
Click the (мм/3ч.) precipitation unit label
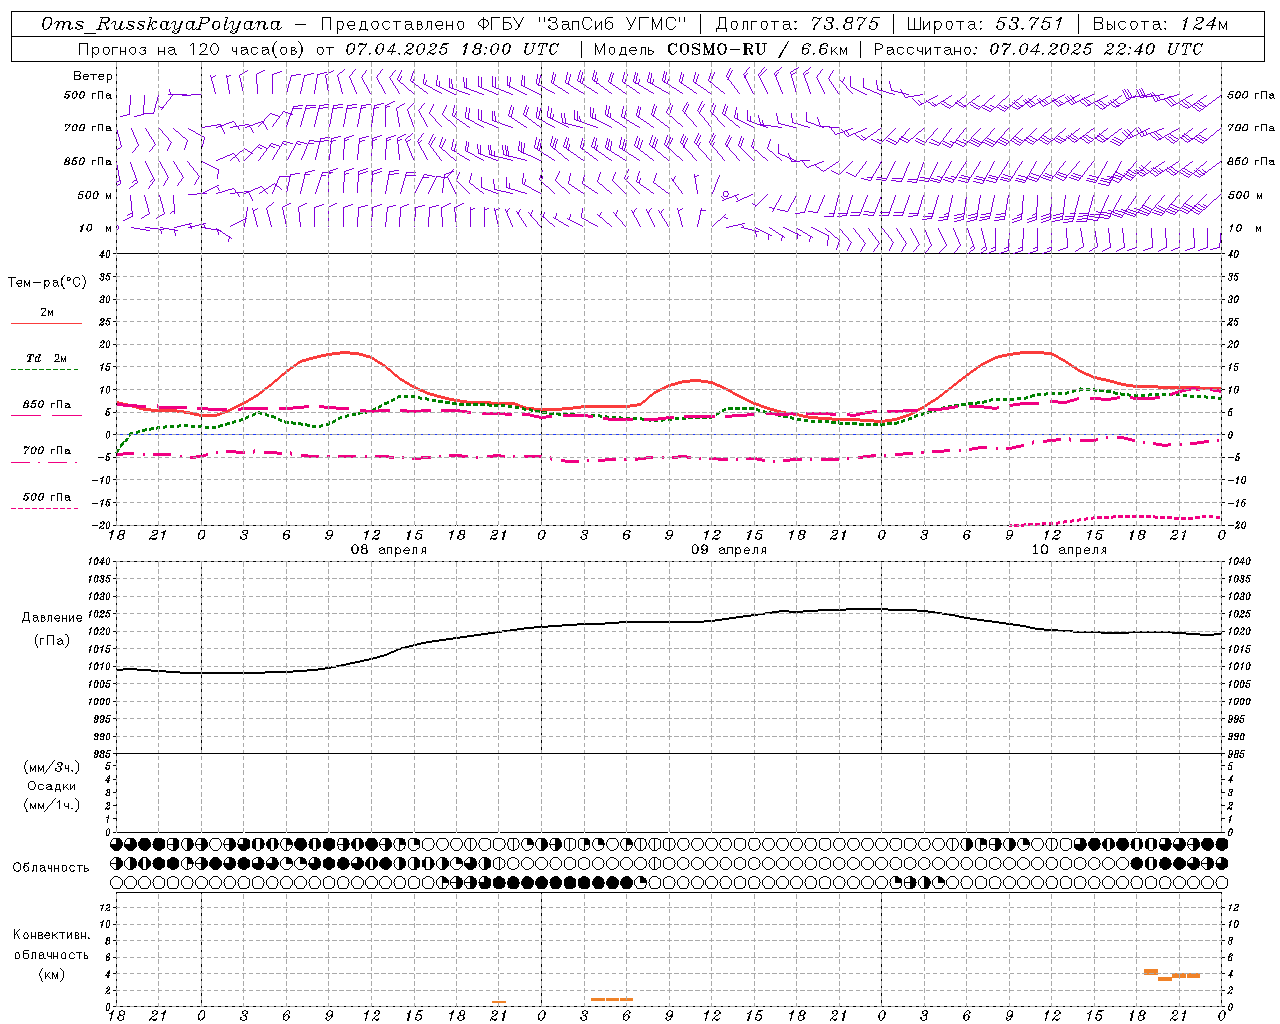(52, 768)
